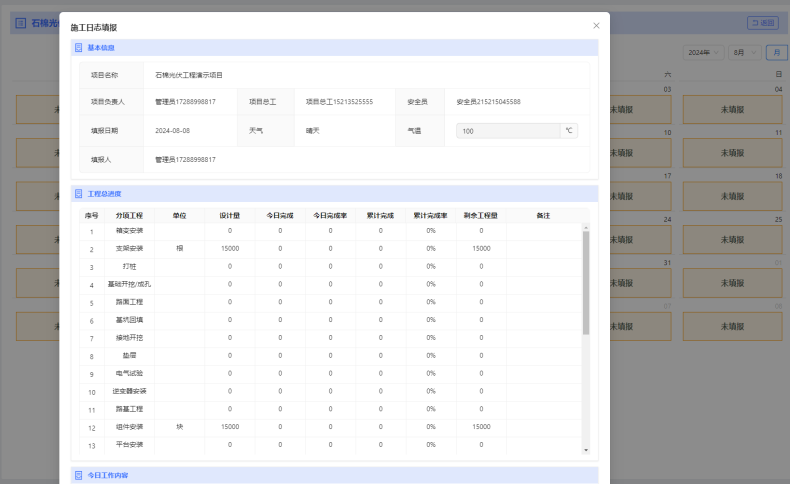Click the 分项工程 column header

pos(129,216)
